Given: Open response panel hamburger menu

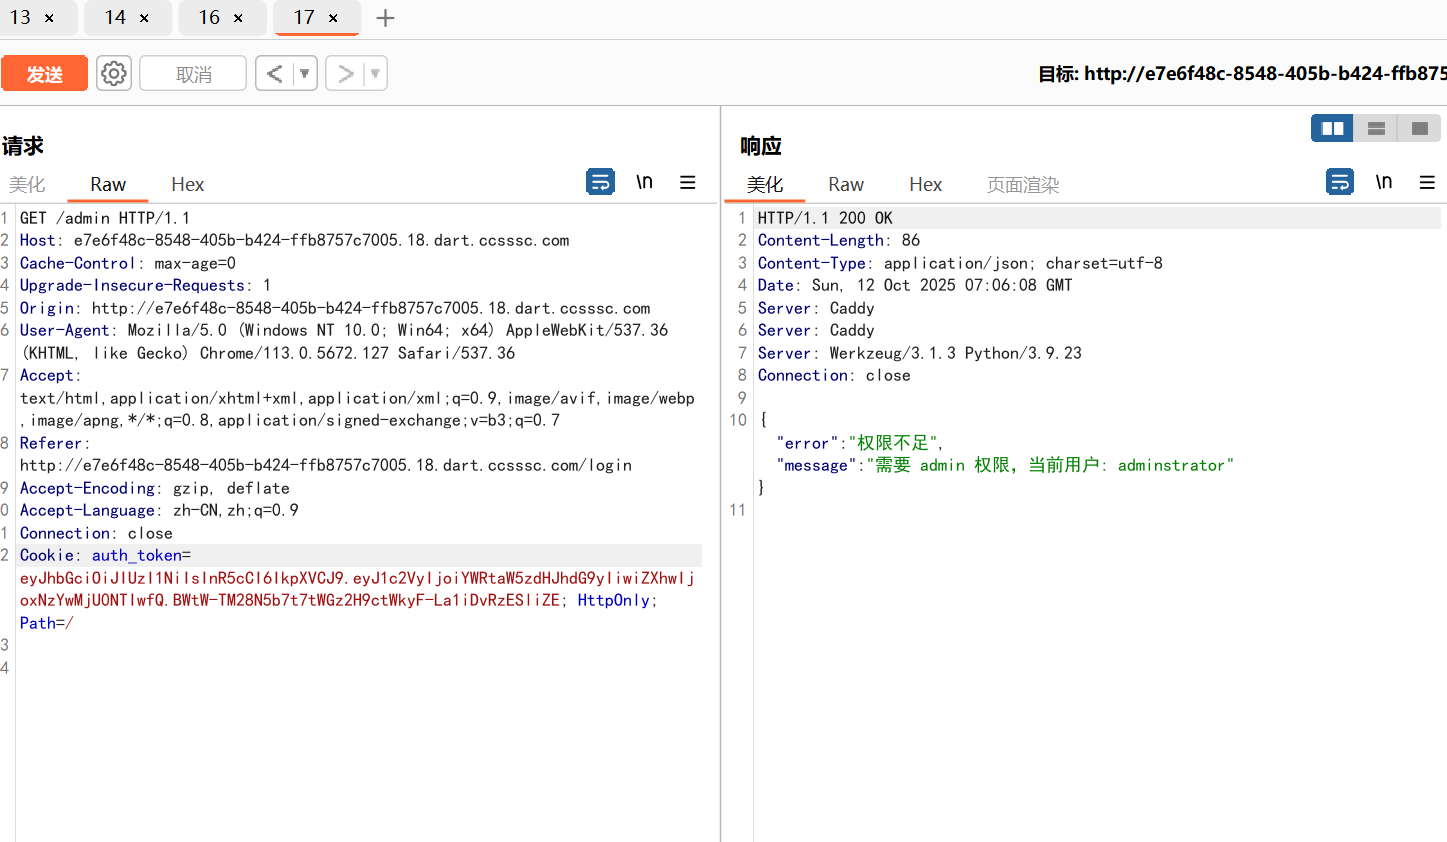Looking at the screenshot, I should pos(1427,182).
